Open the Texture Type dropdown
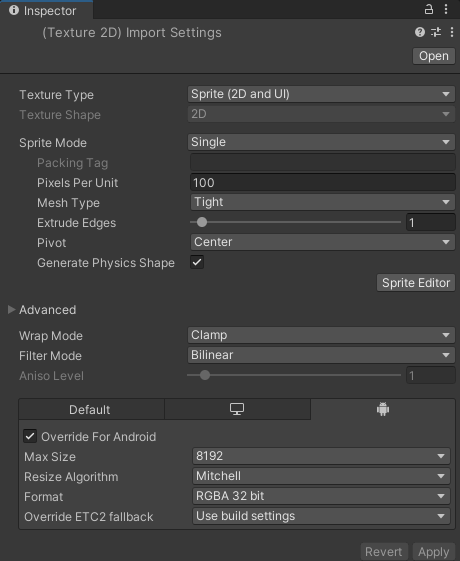Screen dimensions: 460x561 321,94
